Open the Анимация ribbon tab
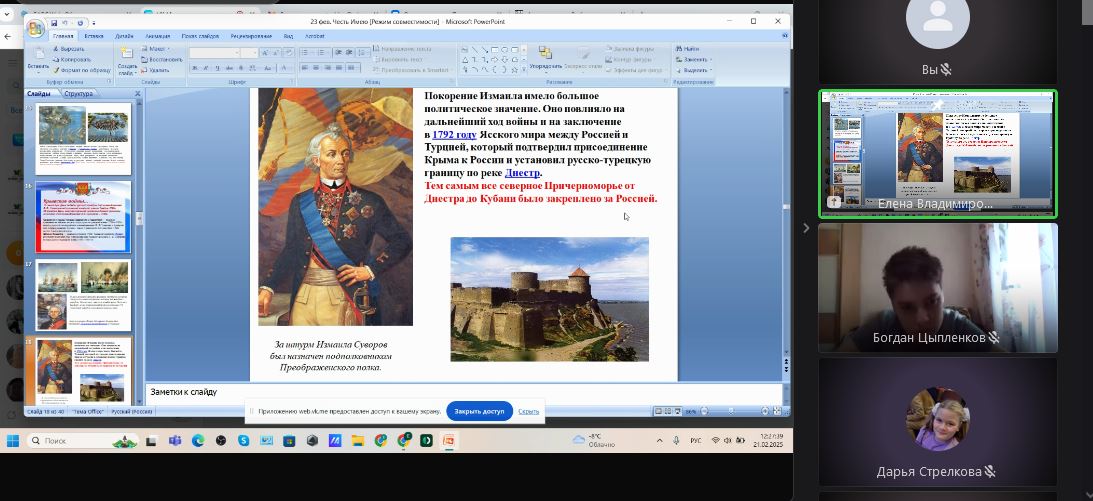The image size is (1093, 501). tap(158, 36)
